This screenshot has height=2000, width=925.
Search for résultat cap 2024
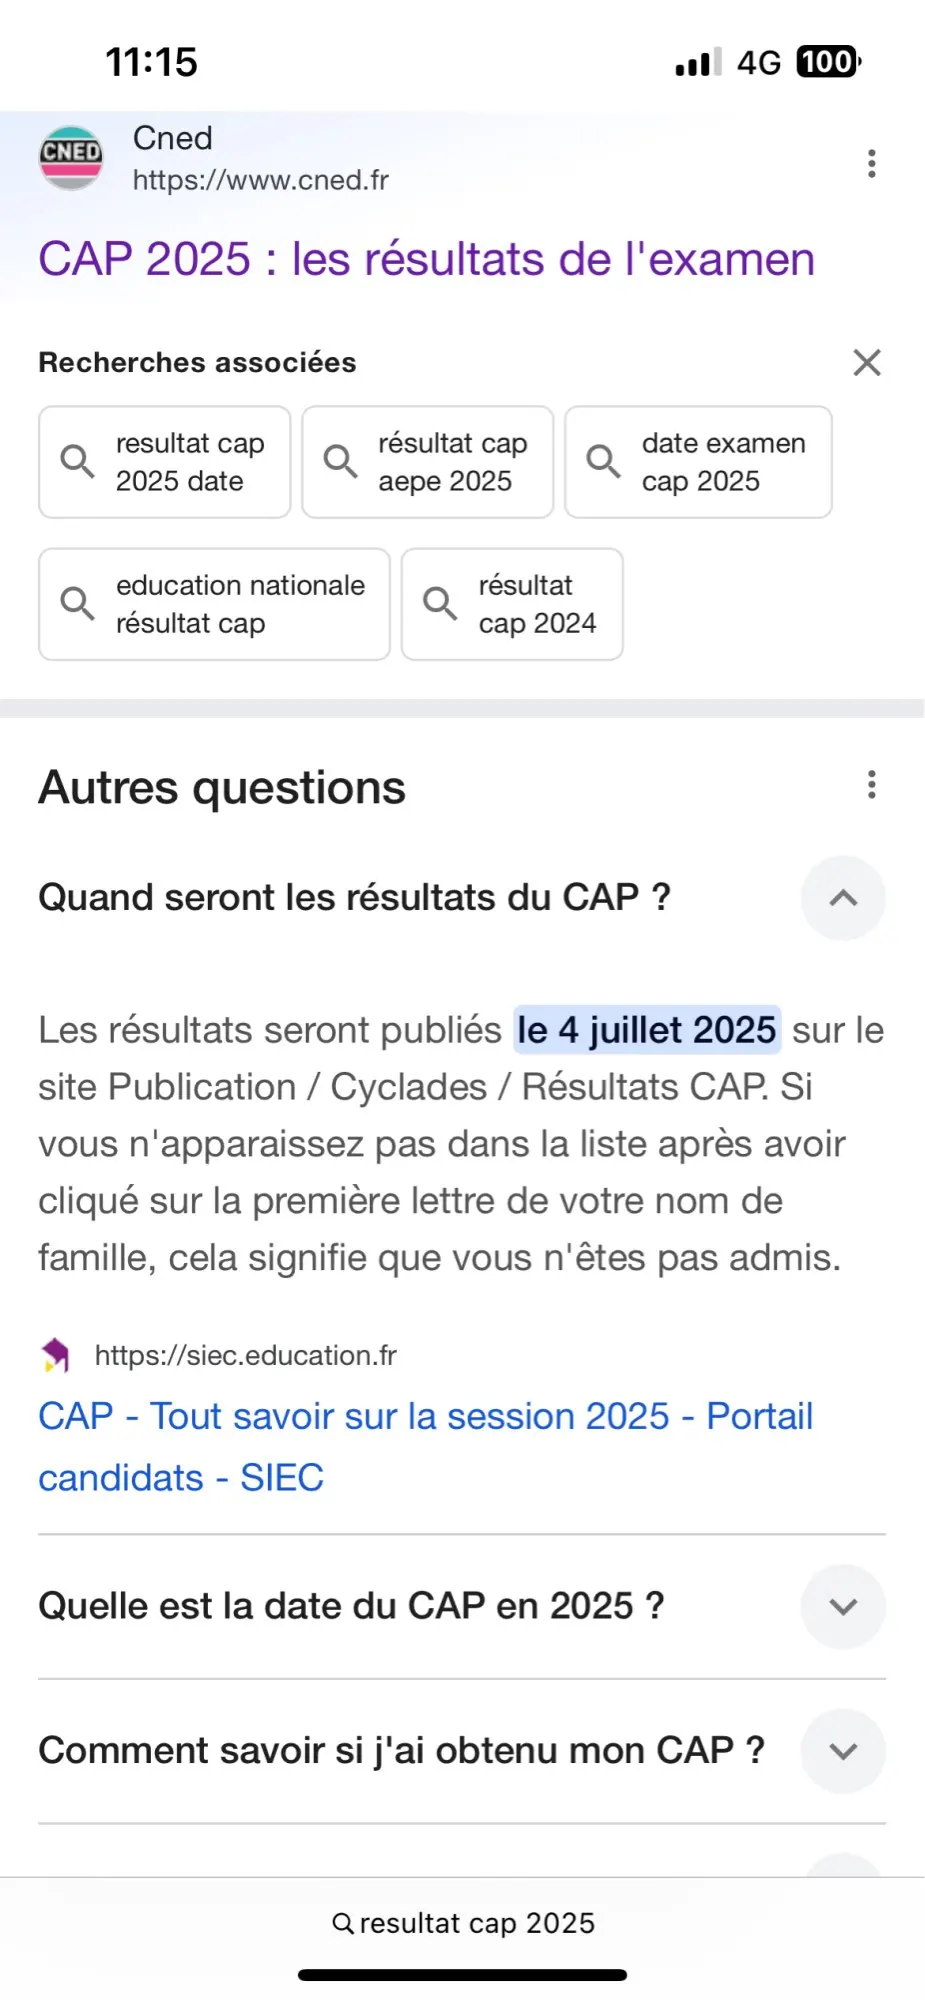512,604
